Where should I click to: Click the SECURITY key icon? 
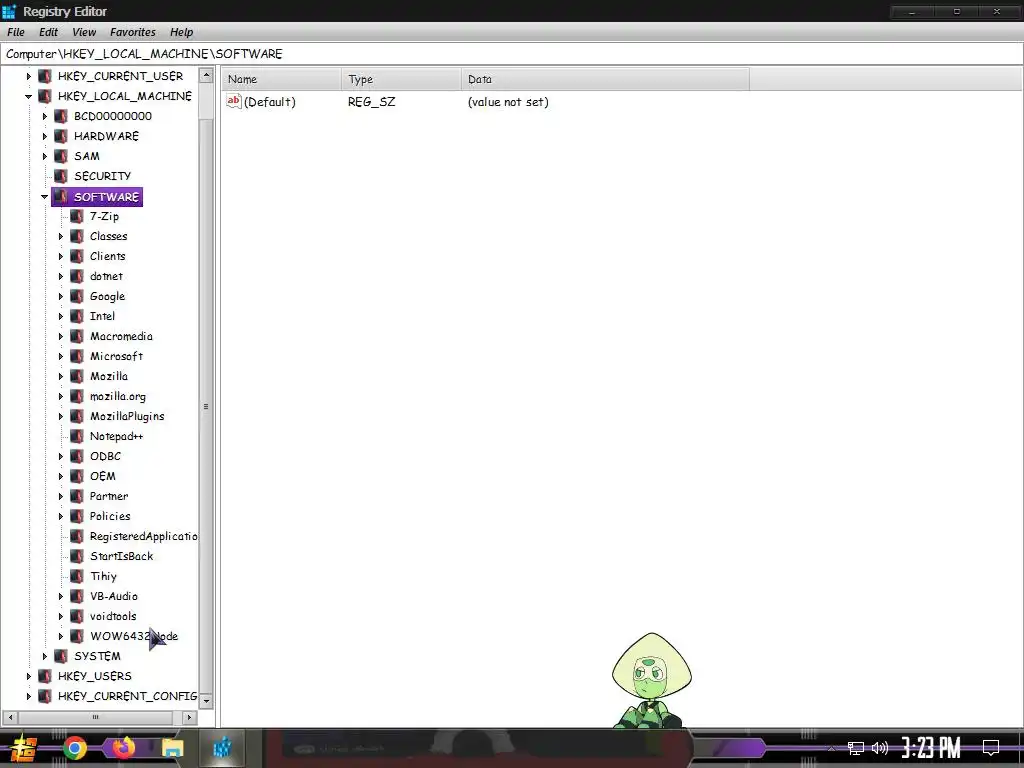click(61, 176)
